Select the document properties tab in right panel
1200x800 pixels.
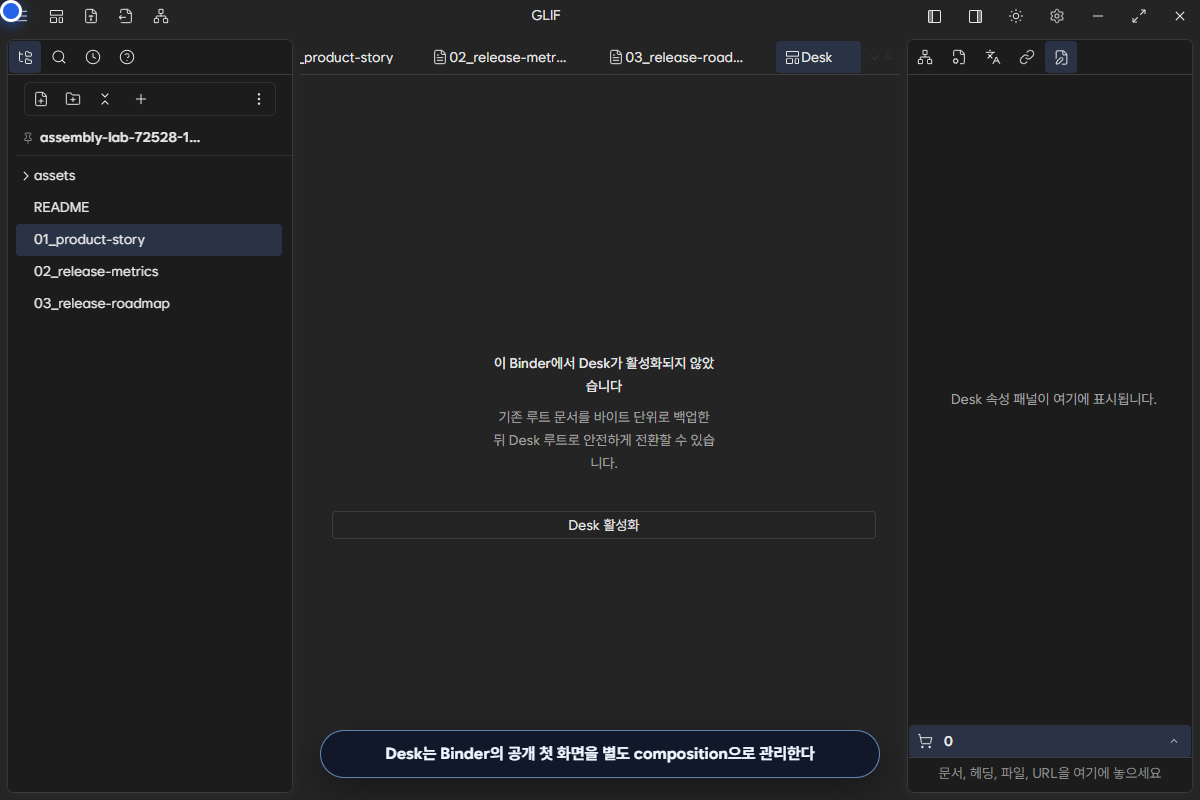[1061, 57]
